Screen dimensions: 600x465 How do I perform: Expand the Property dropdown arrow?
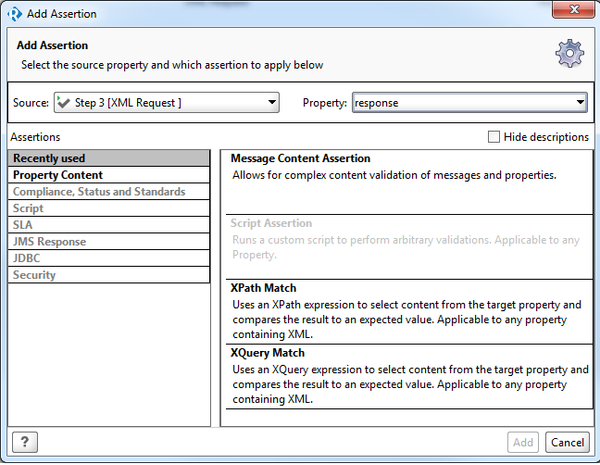click(x=580, y=103)
